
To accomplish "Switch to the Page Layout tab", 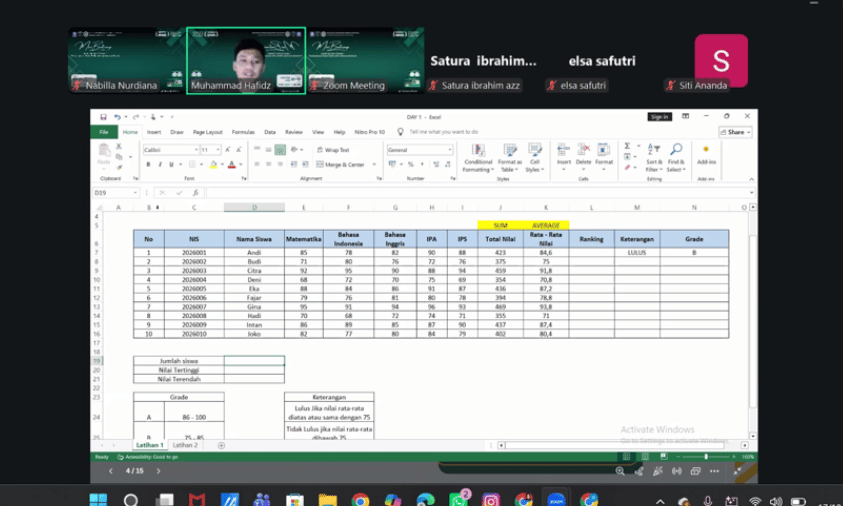I will (208, 132).
